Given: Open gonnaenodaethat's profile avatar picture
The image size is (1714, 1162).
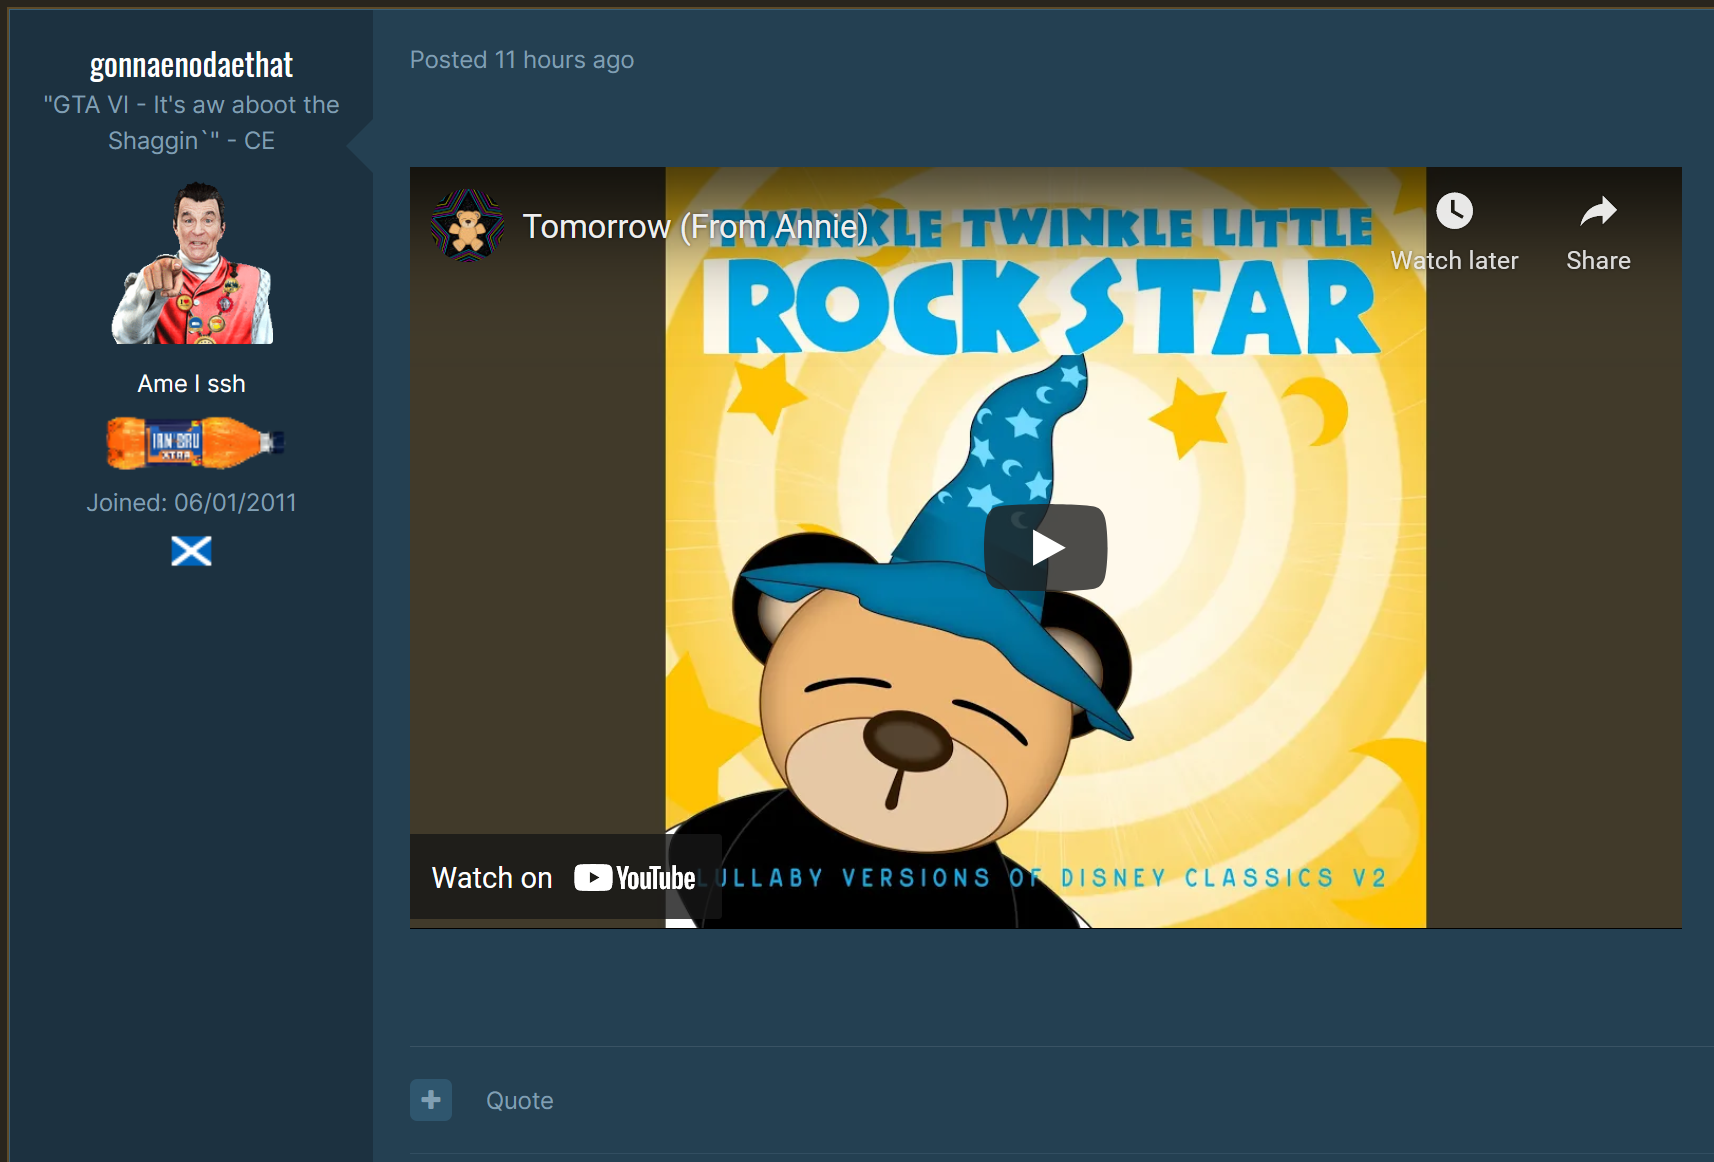Looking at the screenshot, I should 192,263.
